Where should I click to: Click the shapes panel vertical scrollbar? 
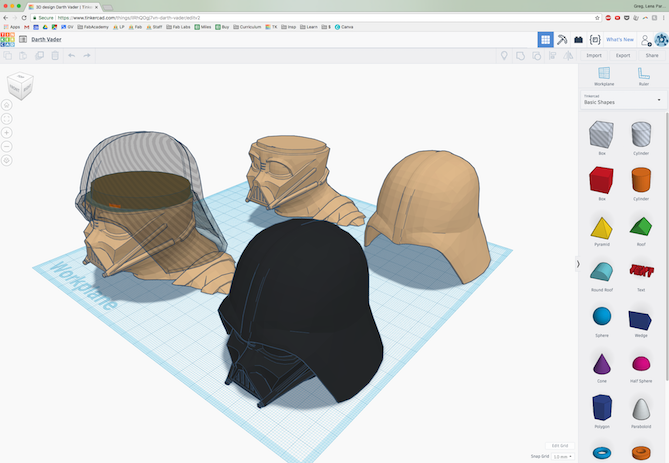click(667, 246)
